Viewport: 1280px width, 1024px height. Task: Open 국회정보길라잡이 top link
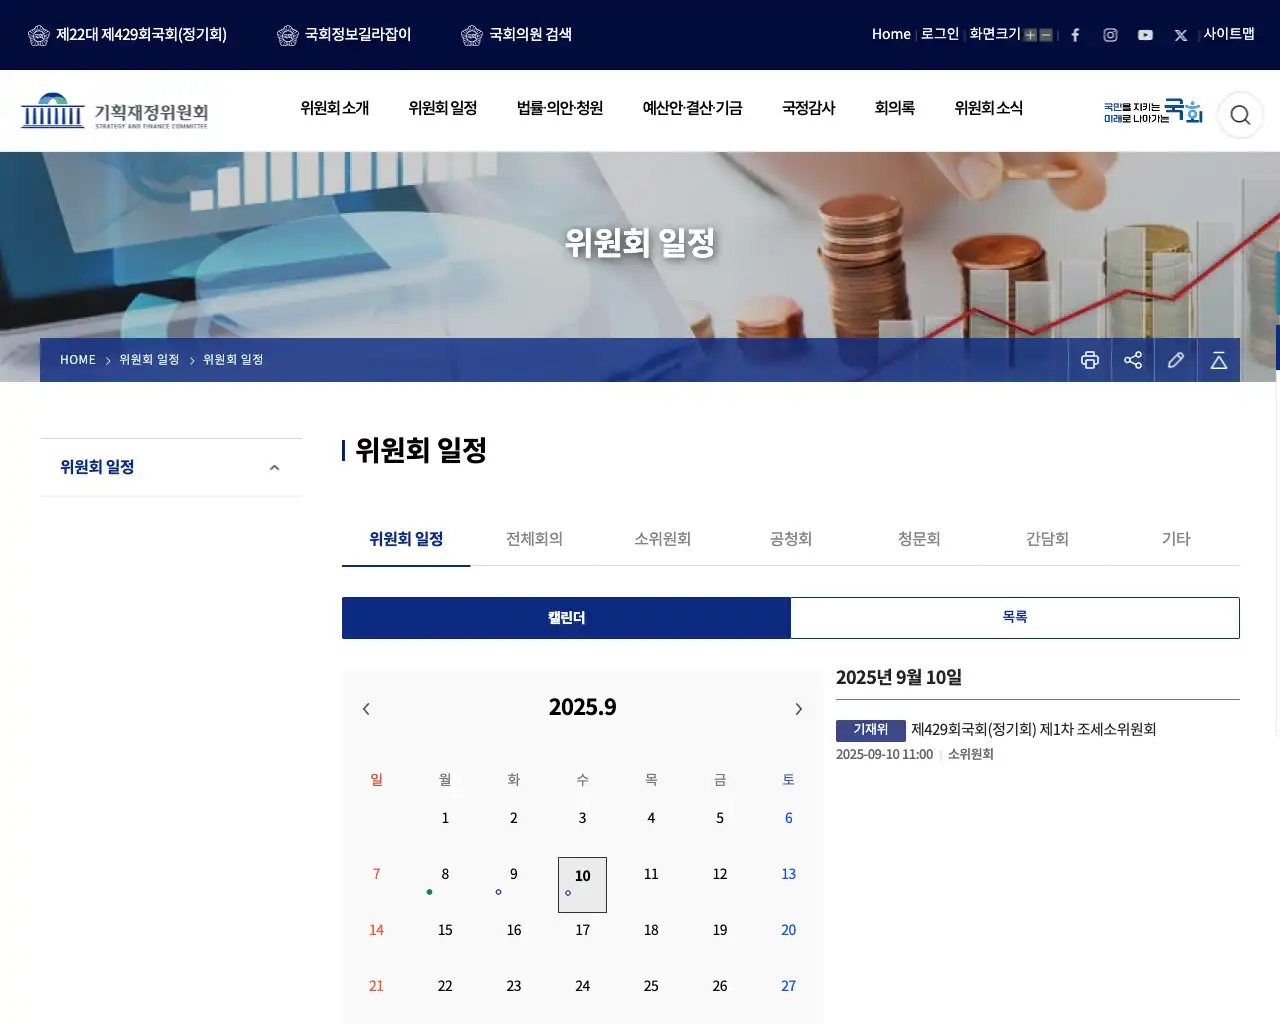click(344, 35)
